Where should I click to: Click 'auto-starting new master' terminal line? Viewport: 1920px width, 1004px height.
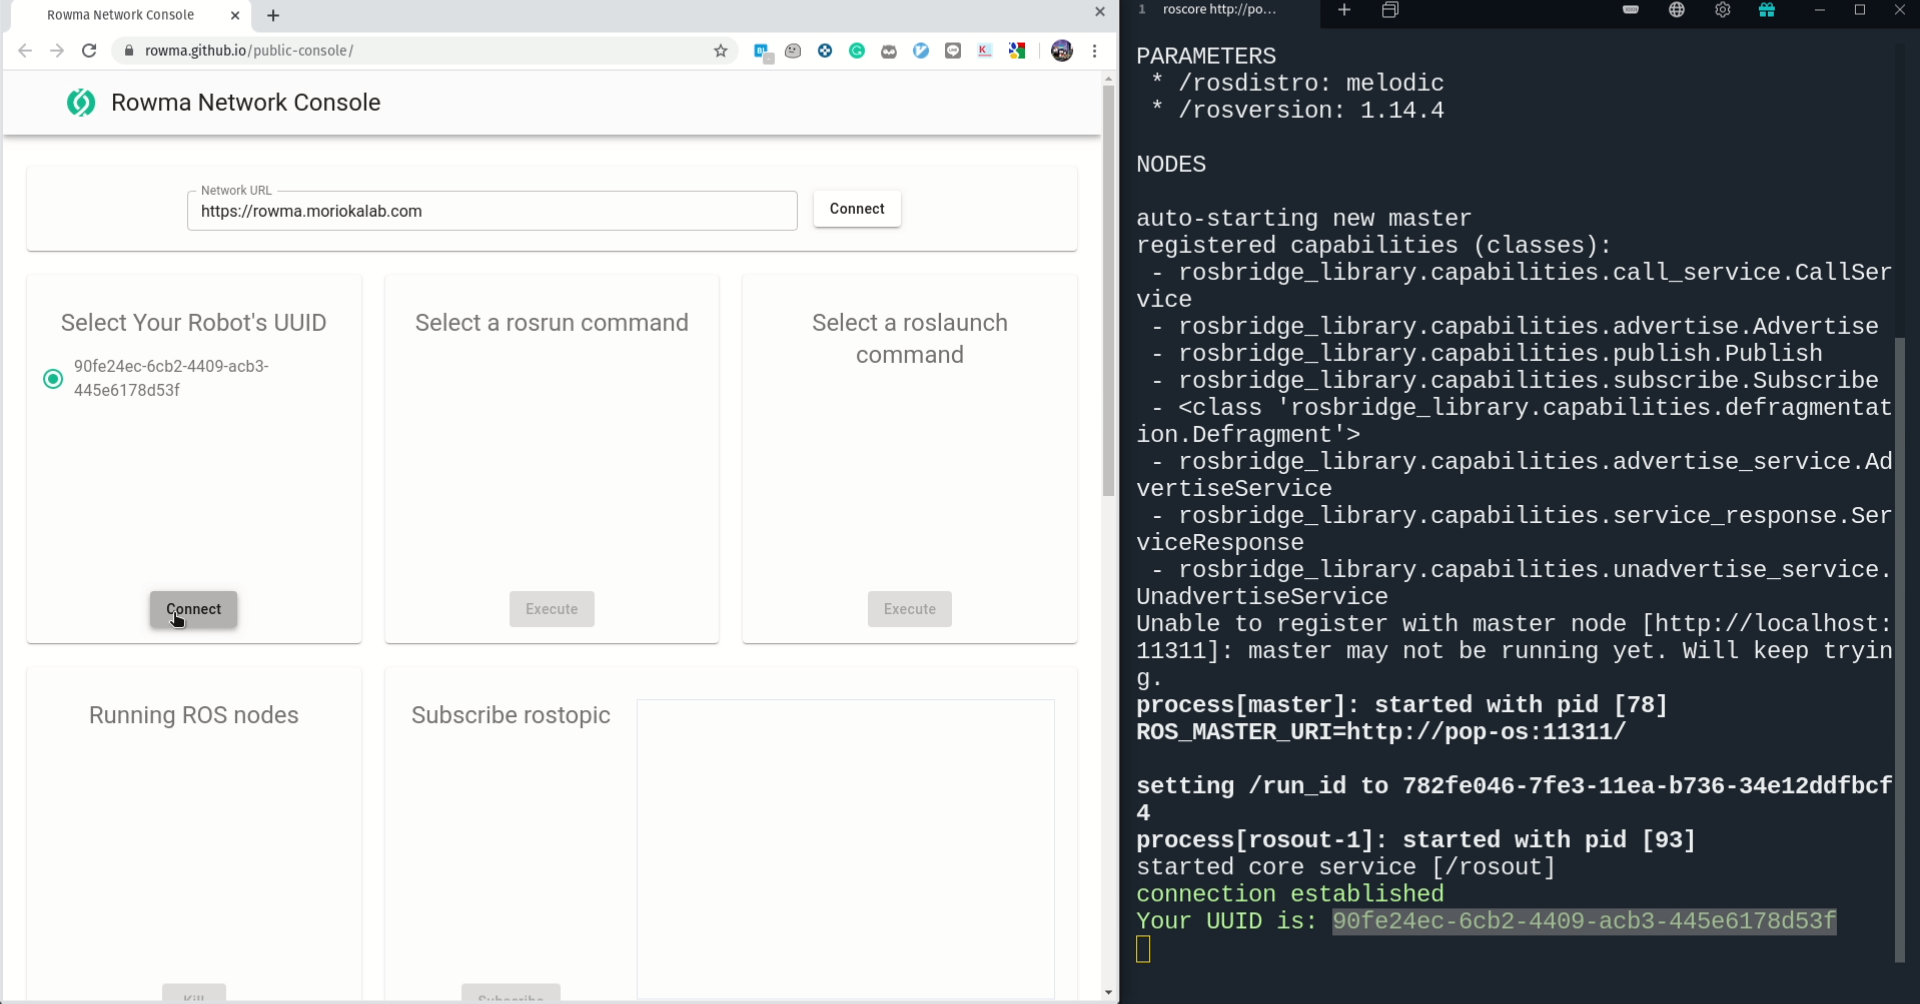click(x=1304, y=218)
